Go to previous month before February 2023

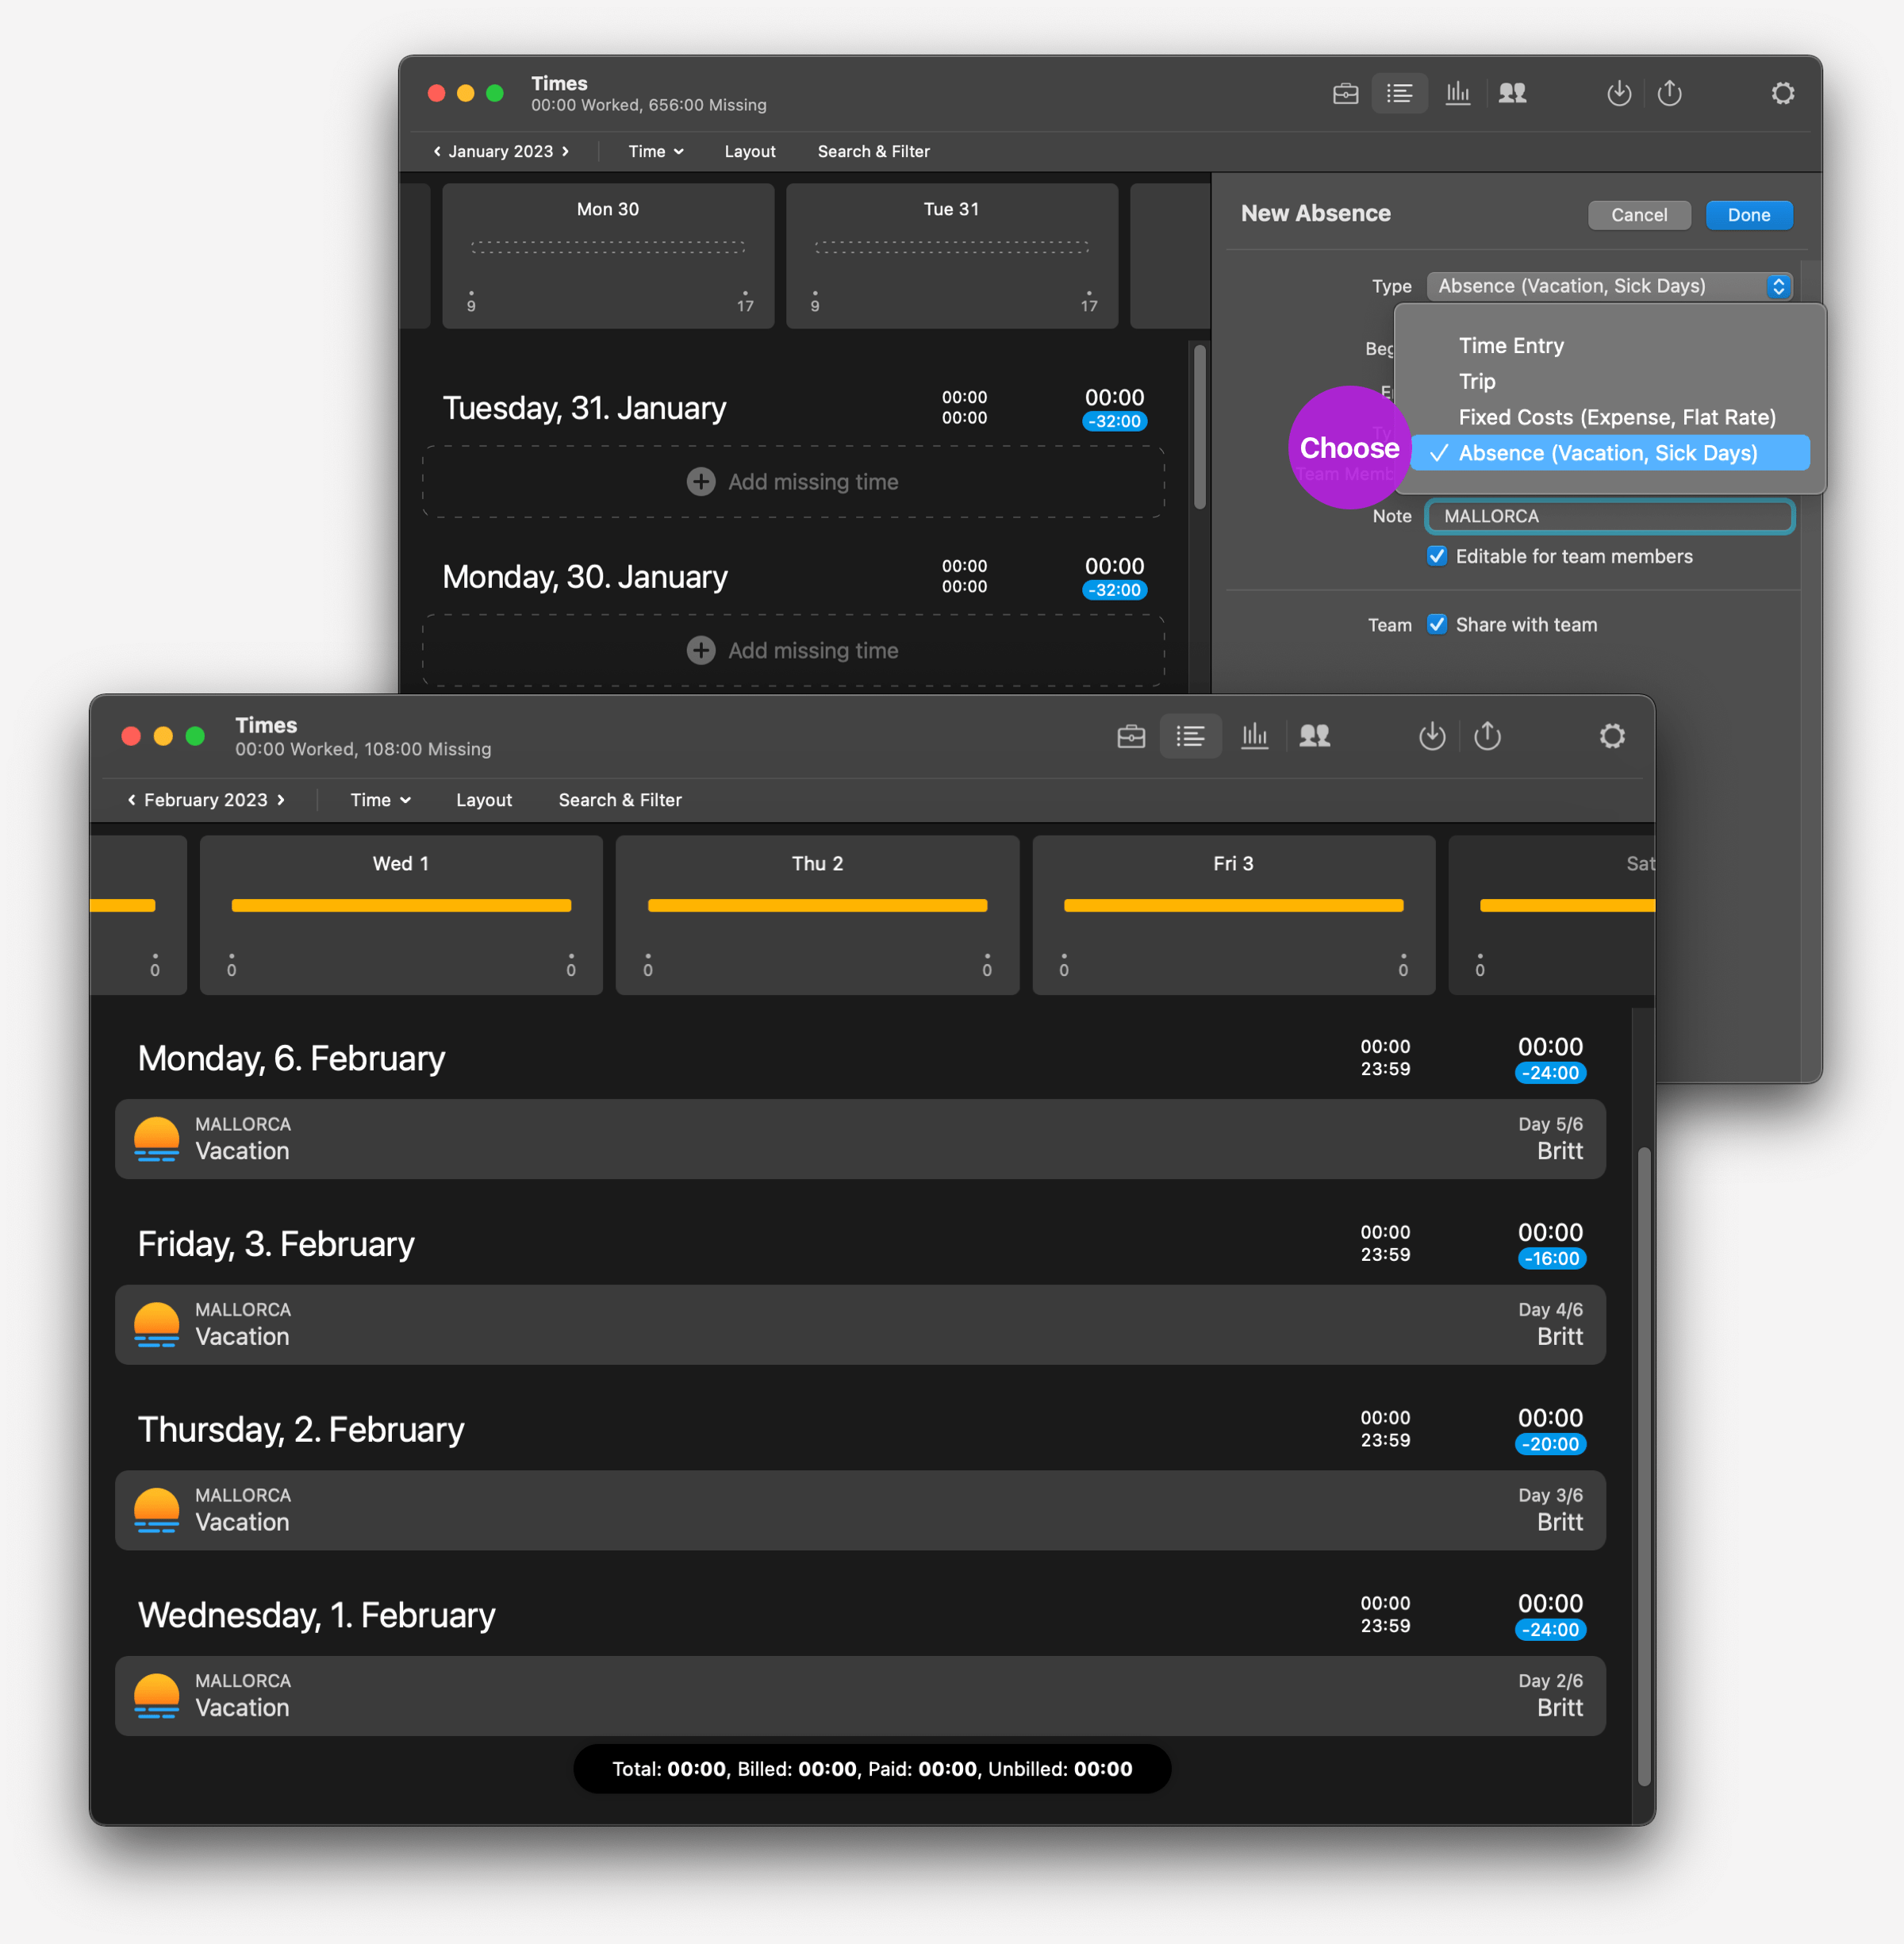click(131, 800)
